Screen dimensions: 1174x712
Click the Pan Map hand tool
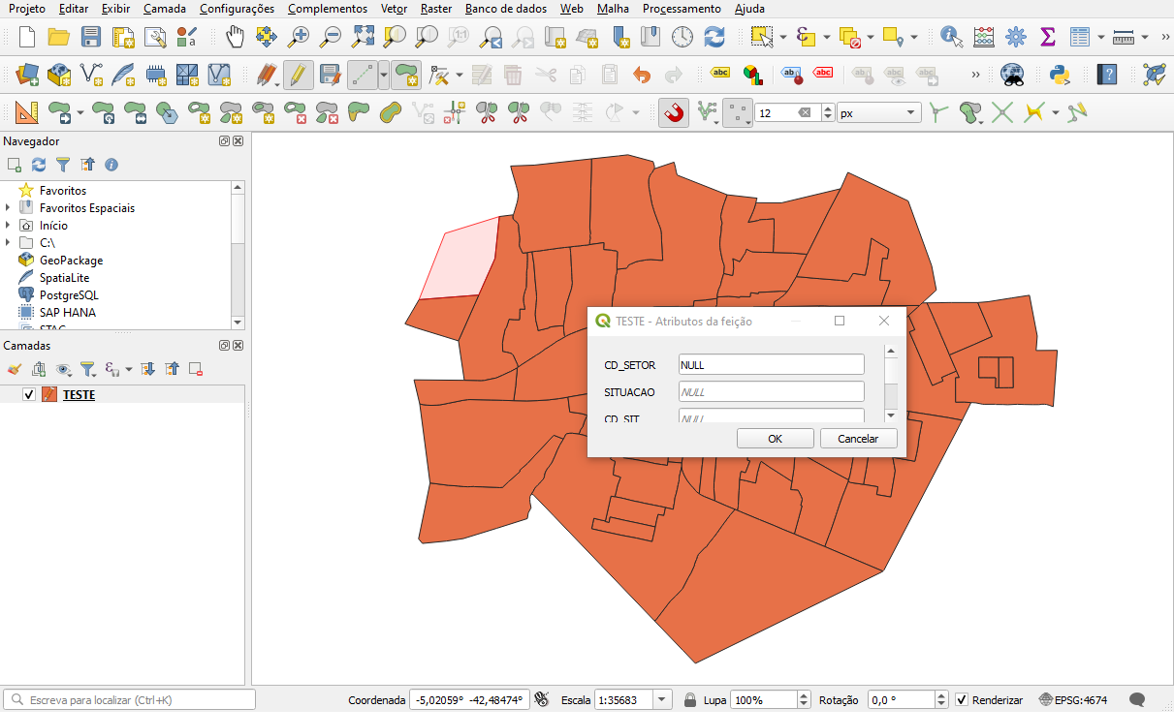point(234,37)
